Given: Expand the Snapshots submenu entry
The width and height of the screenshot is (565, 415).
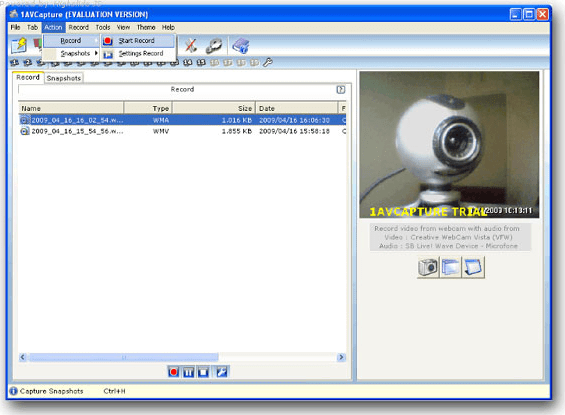Looking at the screenshot, I should pos(71,54).
